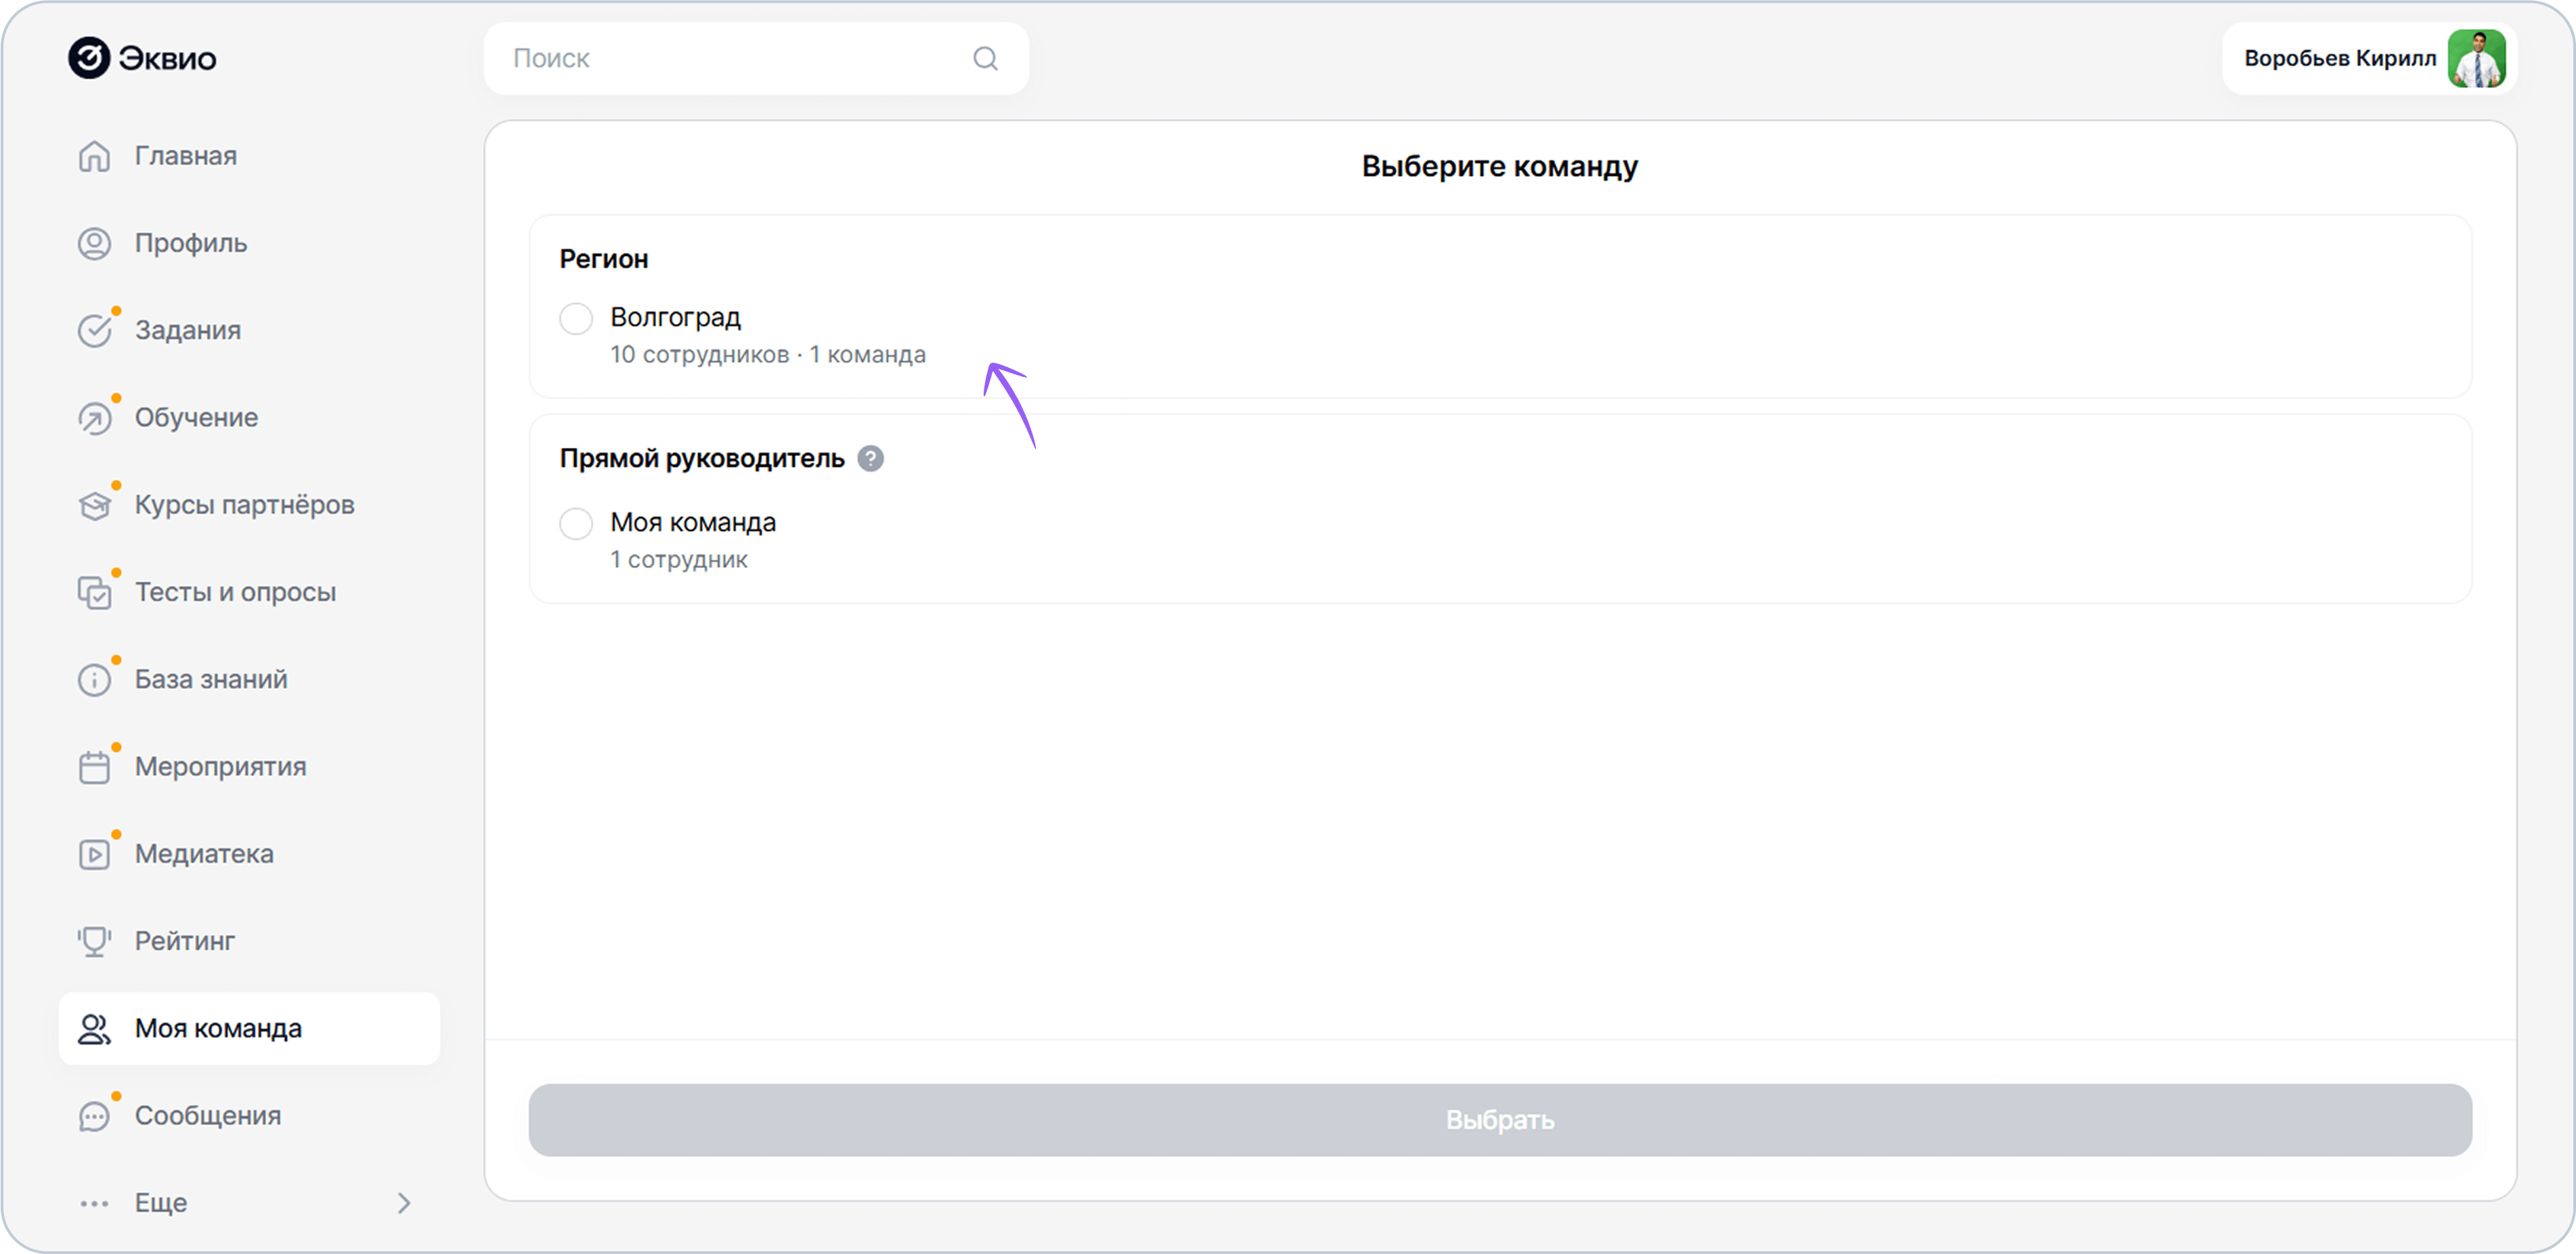2576x1254 pixels.
Task: Open the Главная menu item
Action: click(x=249, y=156)
